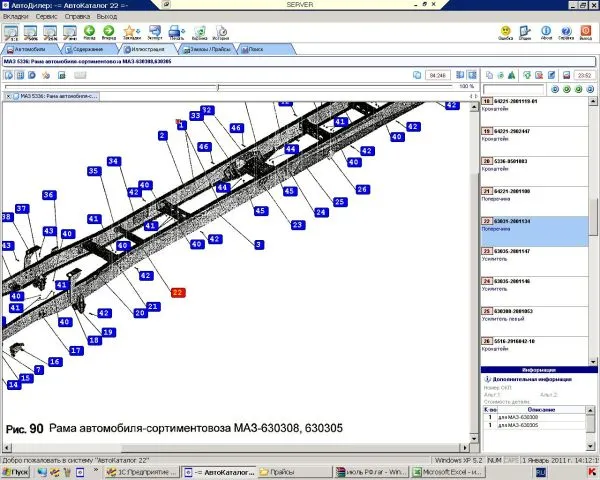Open the Справка blue question icon

click(566, 33)
